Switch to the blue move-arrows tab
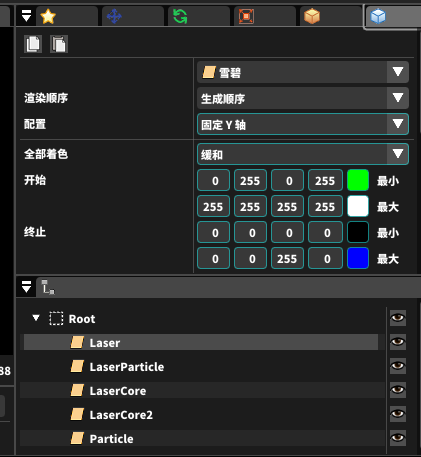The height and width of the screenshot is (457, 421). (x=133, y=16)
